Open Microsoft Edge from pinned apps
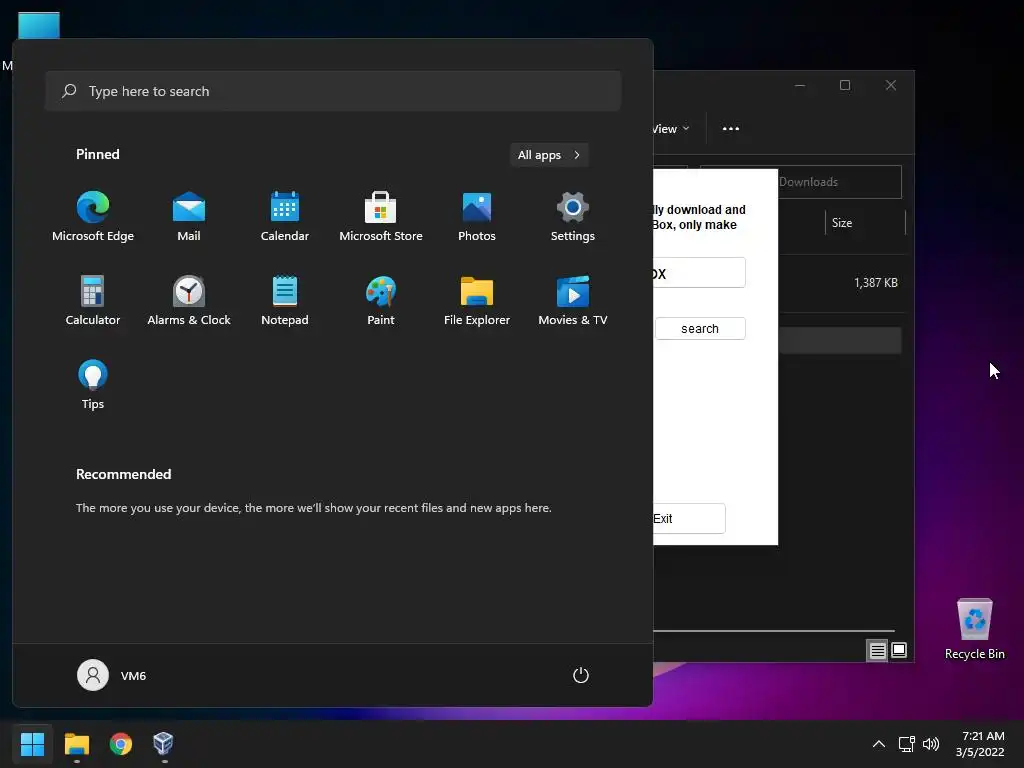 pos(93,217)
